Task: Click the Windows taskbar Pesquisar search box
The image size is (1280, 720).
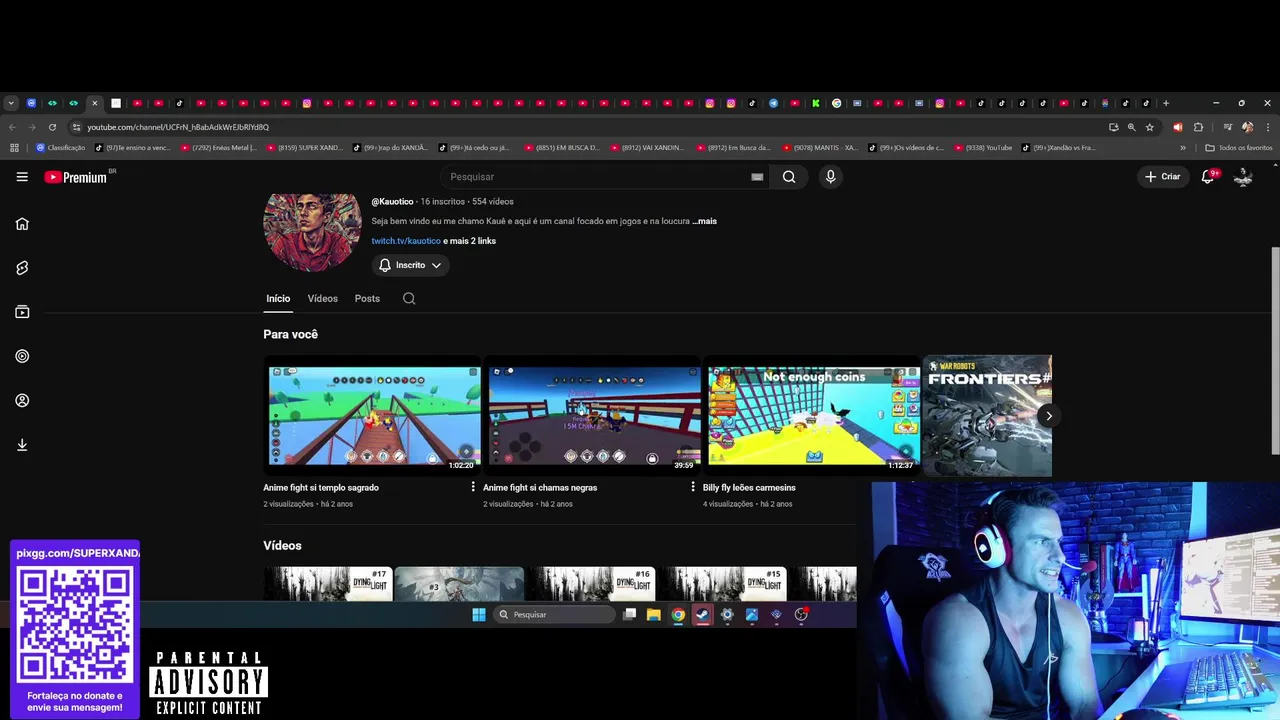Action: coord(556,615)
